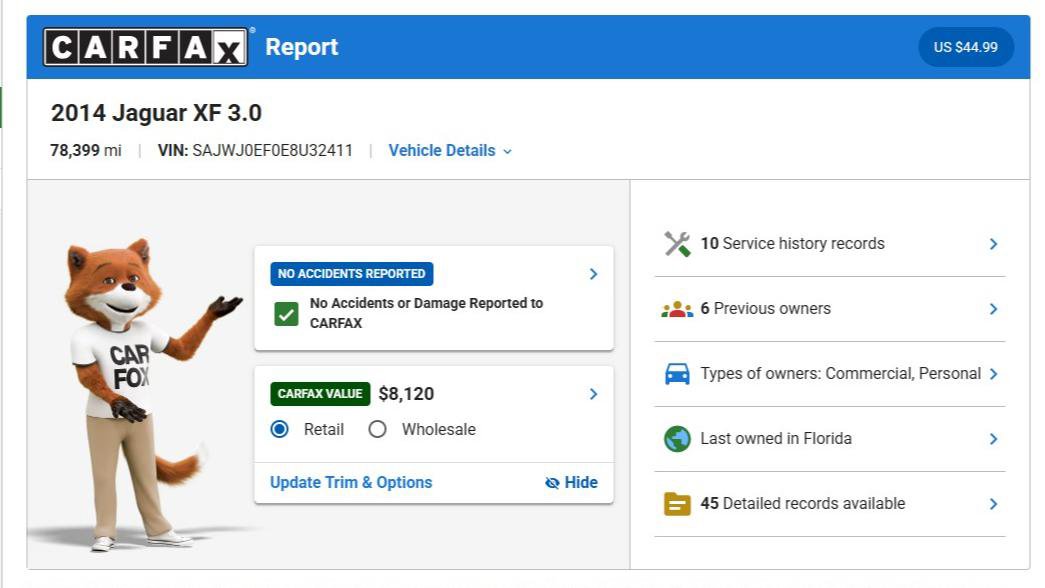Select the Retail value radio button
This screenshot has height=588, width=1045.
tap(280, 429)
